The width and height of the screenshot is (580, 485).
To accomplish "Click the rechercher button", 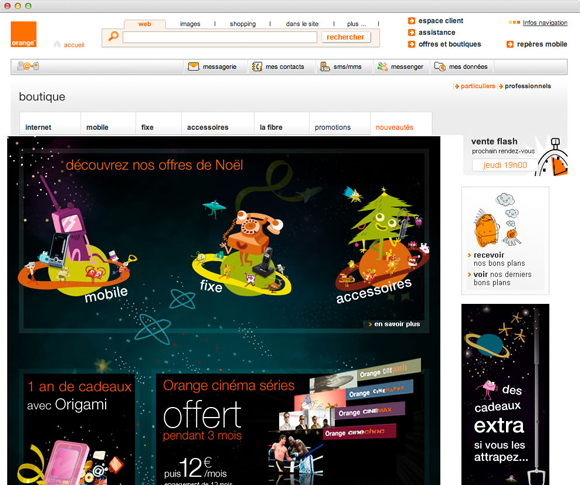I will (345, 37).
